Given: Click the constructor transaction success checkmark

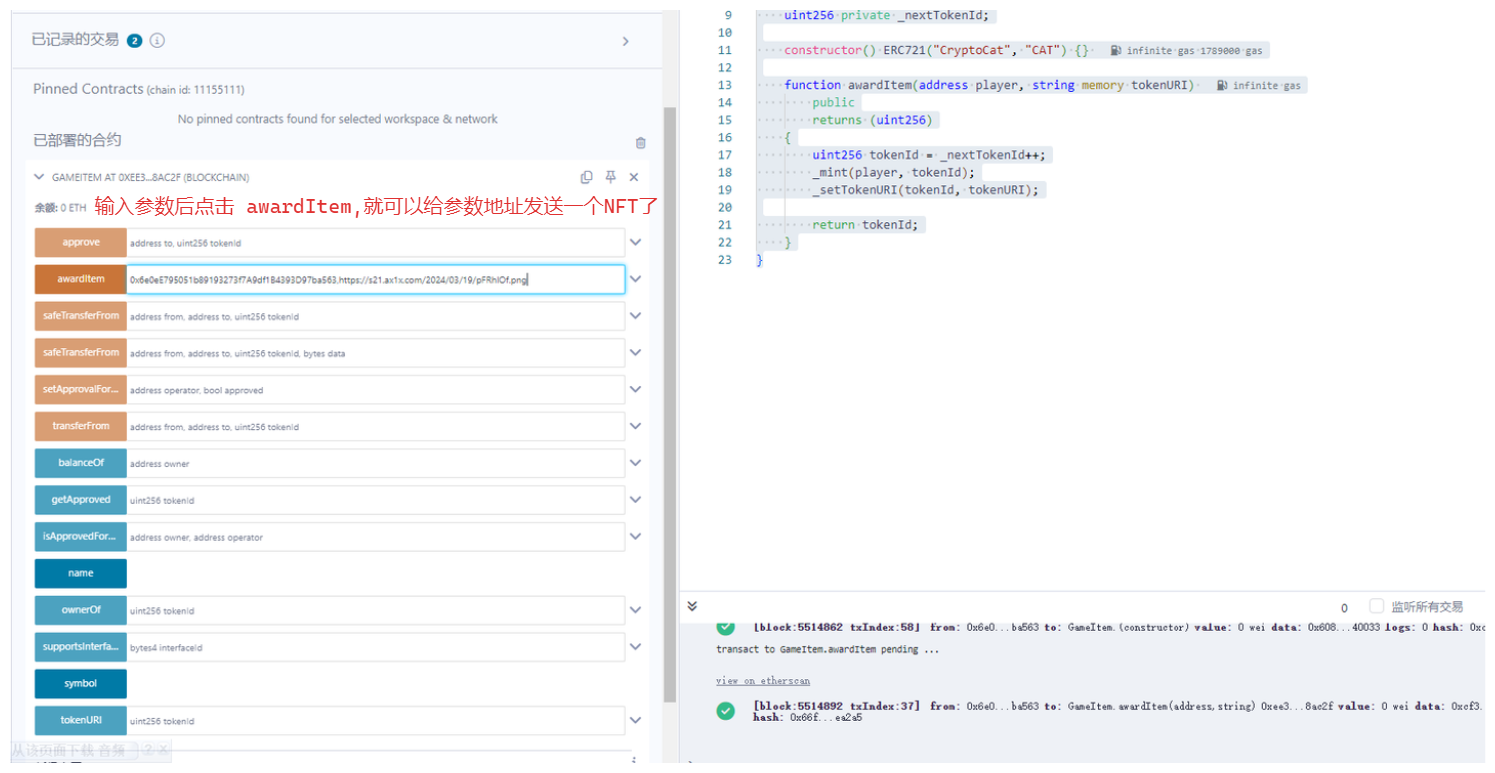Looking at the screenshot, I should point(725,627).
